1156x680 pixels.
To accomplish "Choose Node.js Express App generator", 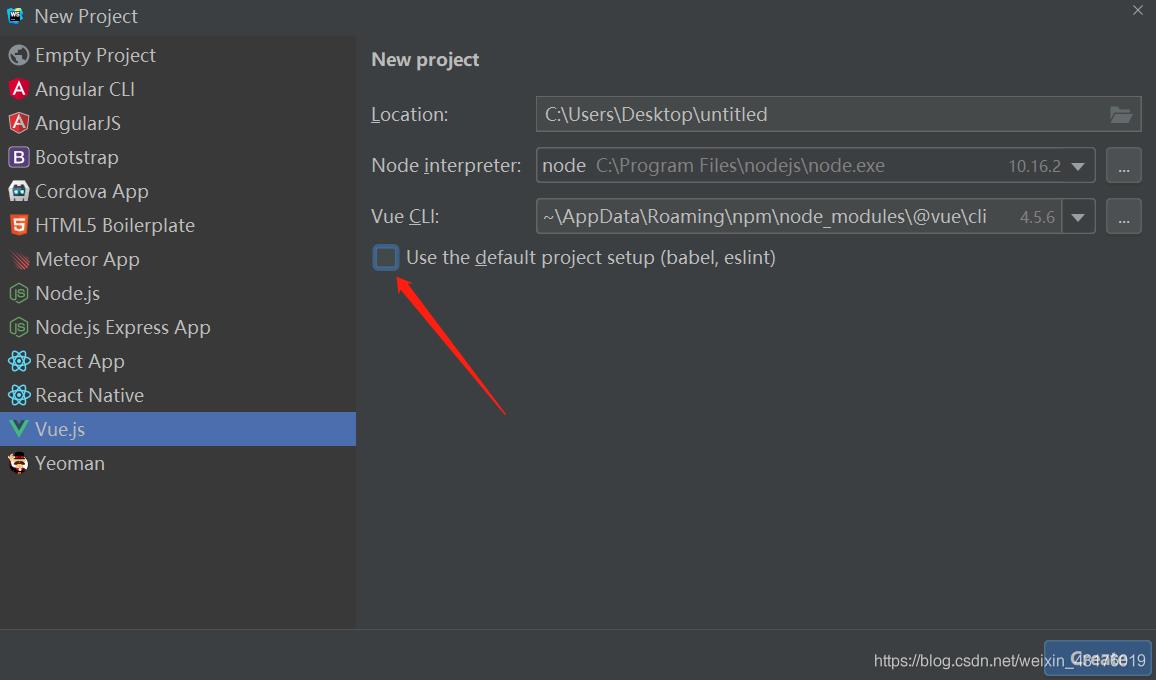I will (122, 327).
